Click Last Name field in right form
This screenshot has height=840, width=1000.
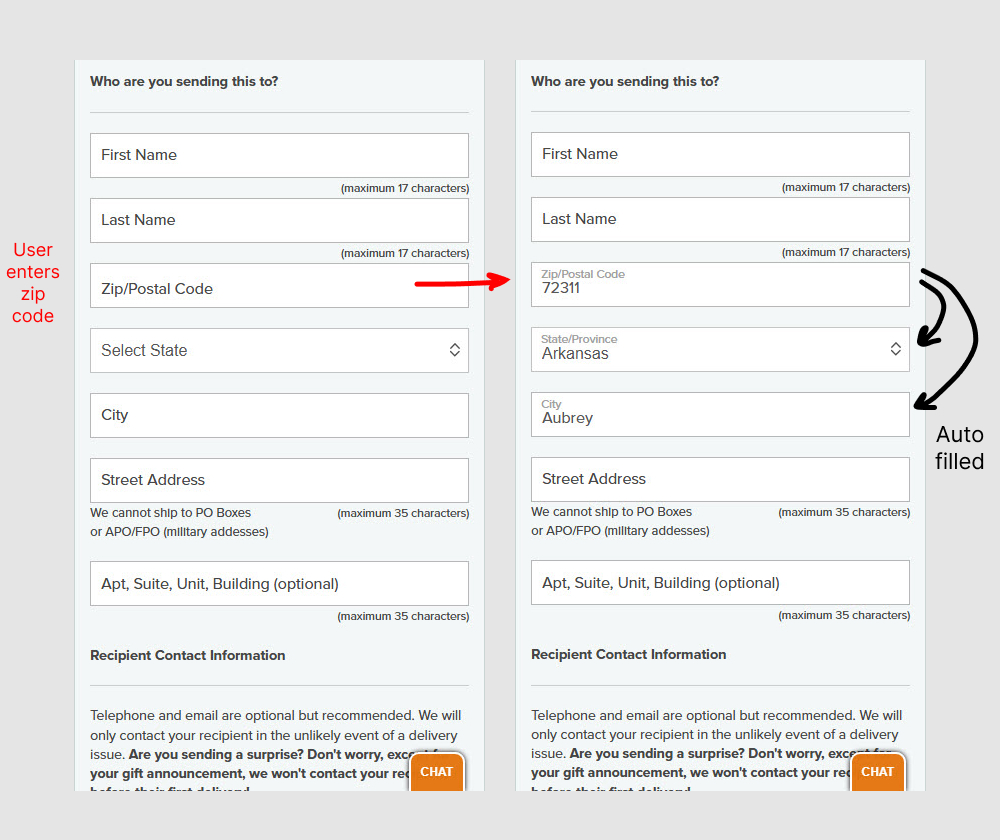pyautogui.click(x=720, y=219)
